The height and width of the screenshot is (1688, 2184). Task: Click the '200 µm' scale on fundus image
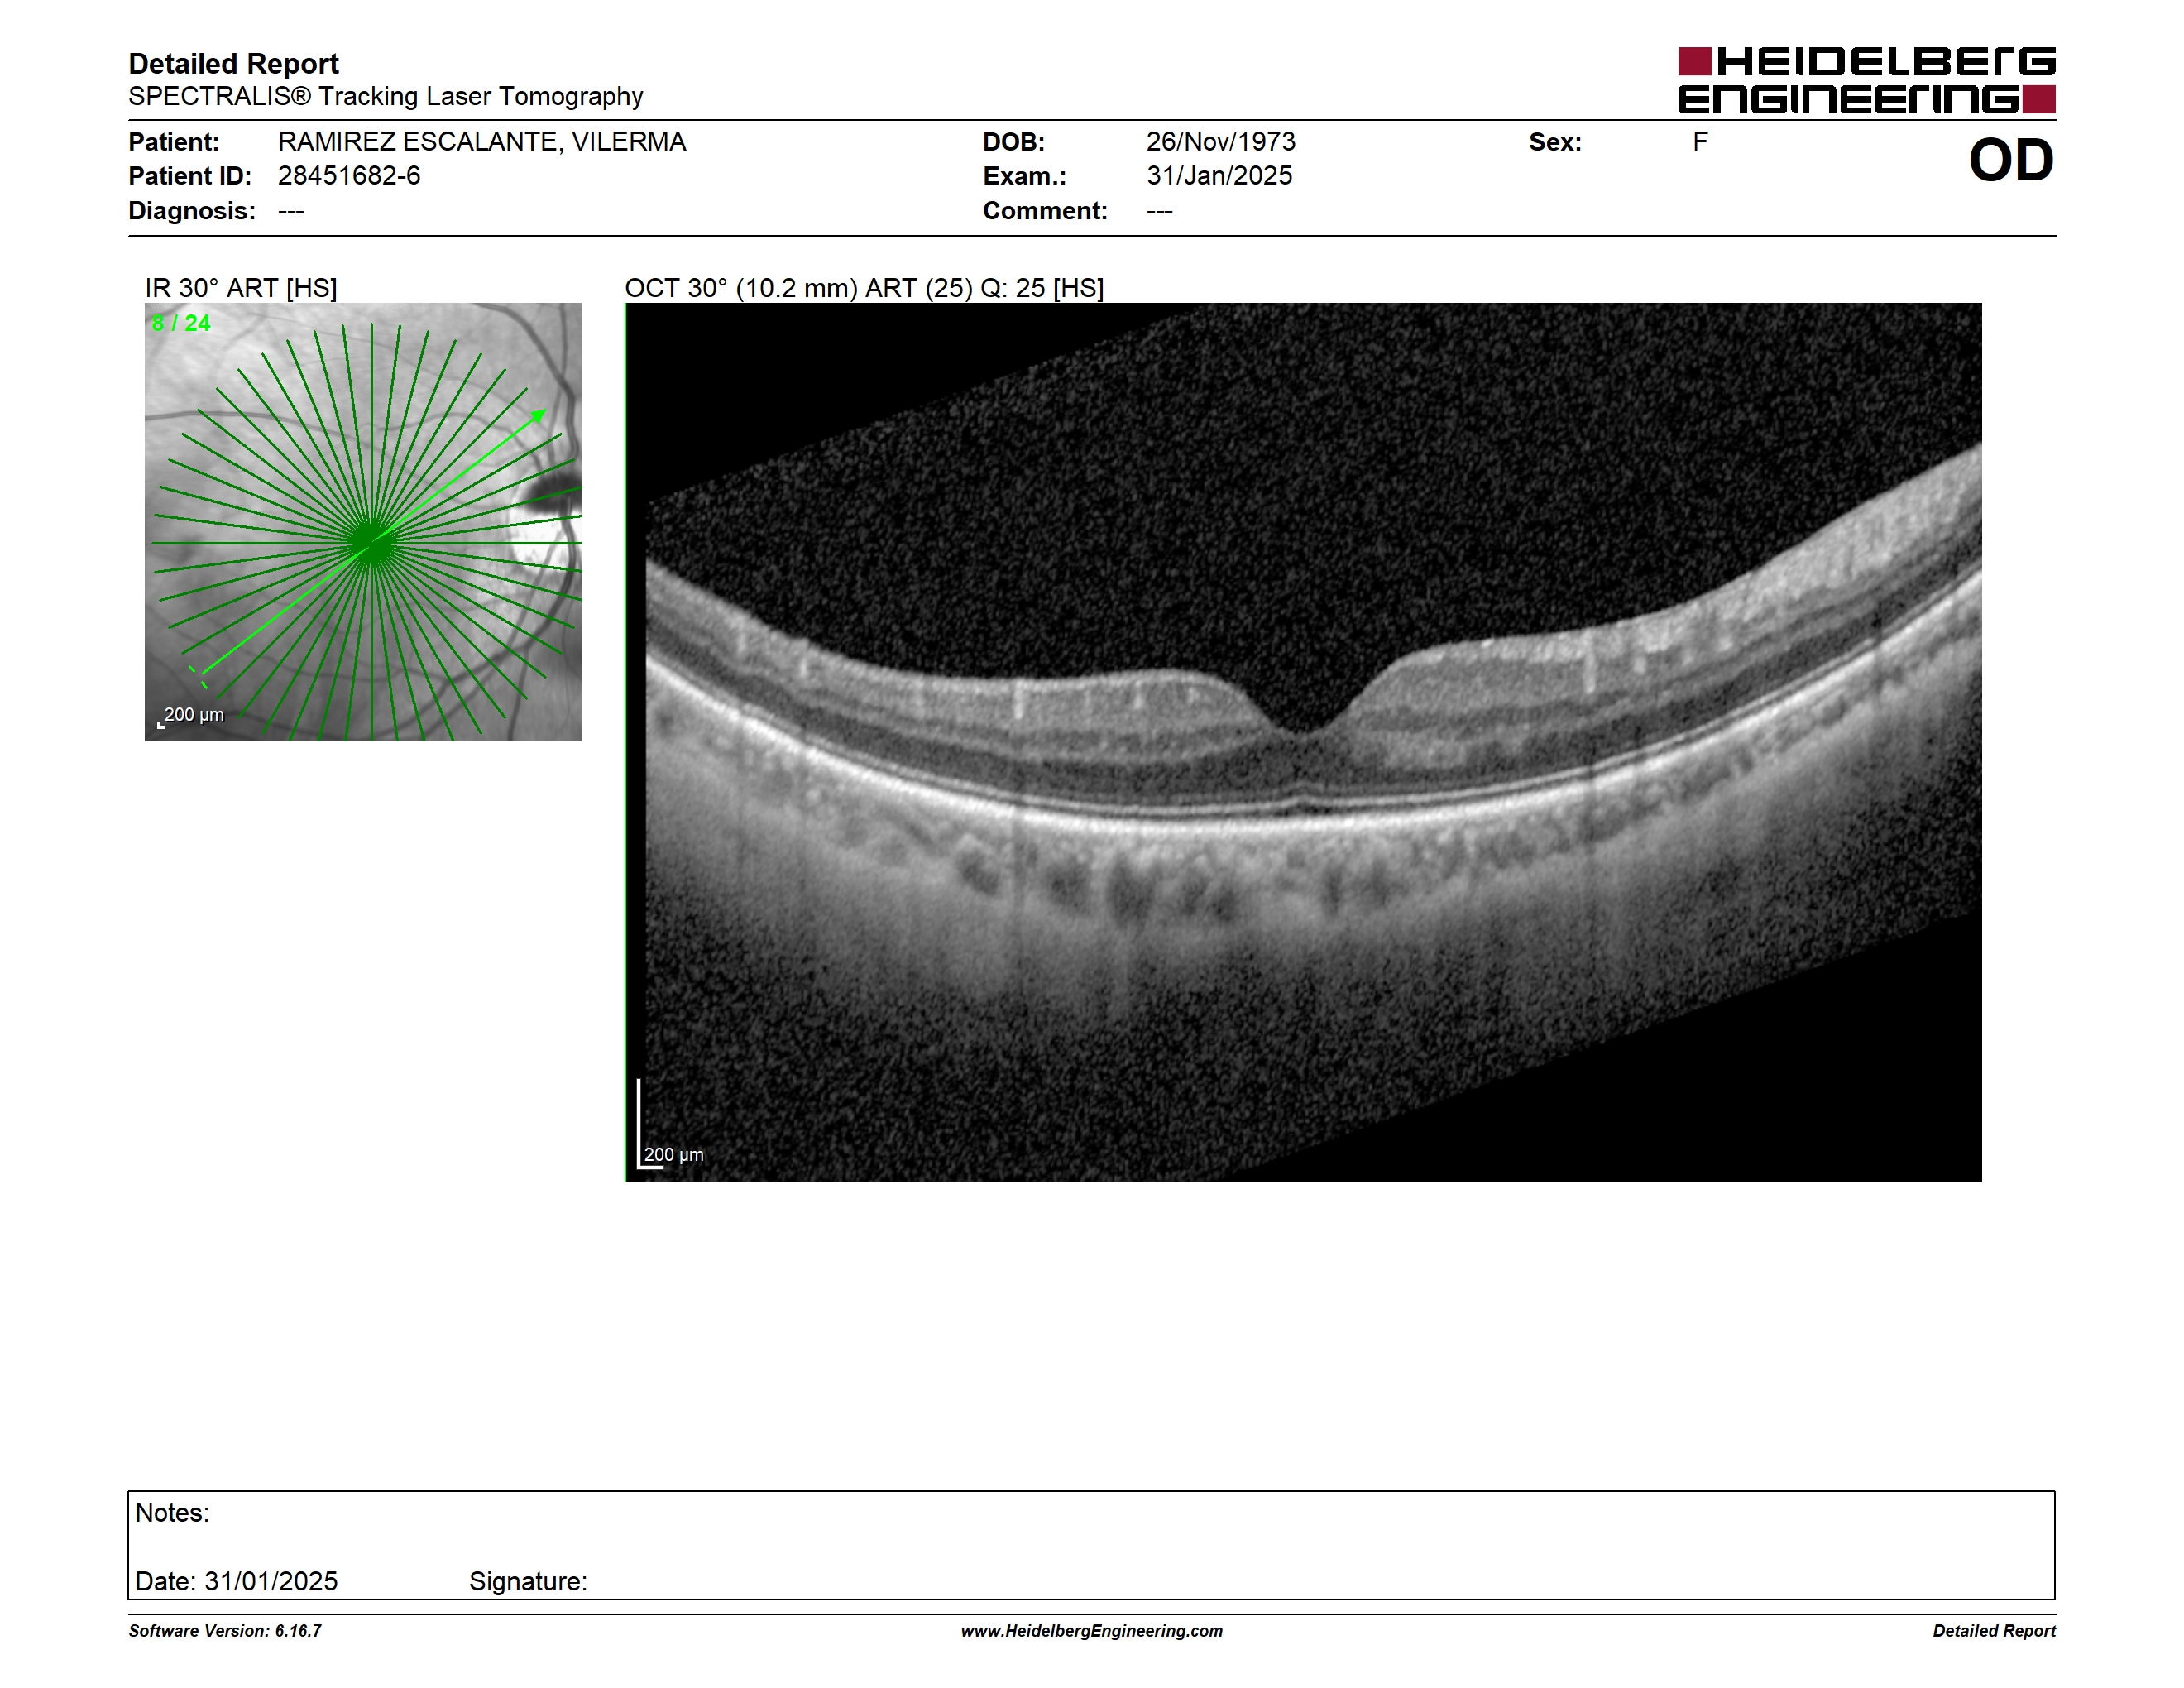[x=191, y=716]
